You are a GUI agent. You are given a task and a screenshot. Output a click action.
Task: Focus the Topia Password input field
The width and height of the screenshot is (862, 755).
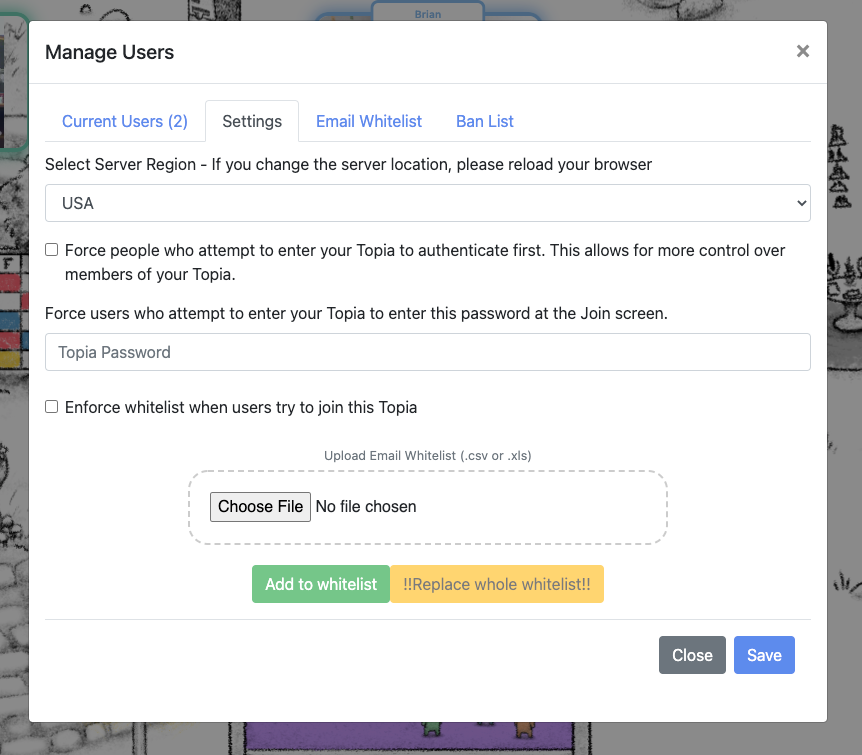427,352
